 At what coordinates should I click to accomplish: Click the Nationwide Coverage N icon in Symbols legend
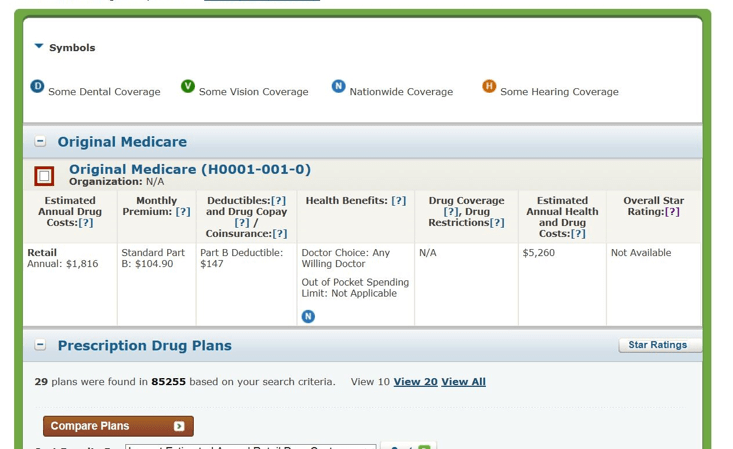click(338, 86)
